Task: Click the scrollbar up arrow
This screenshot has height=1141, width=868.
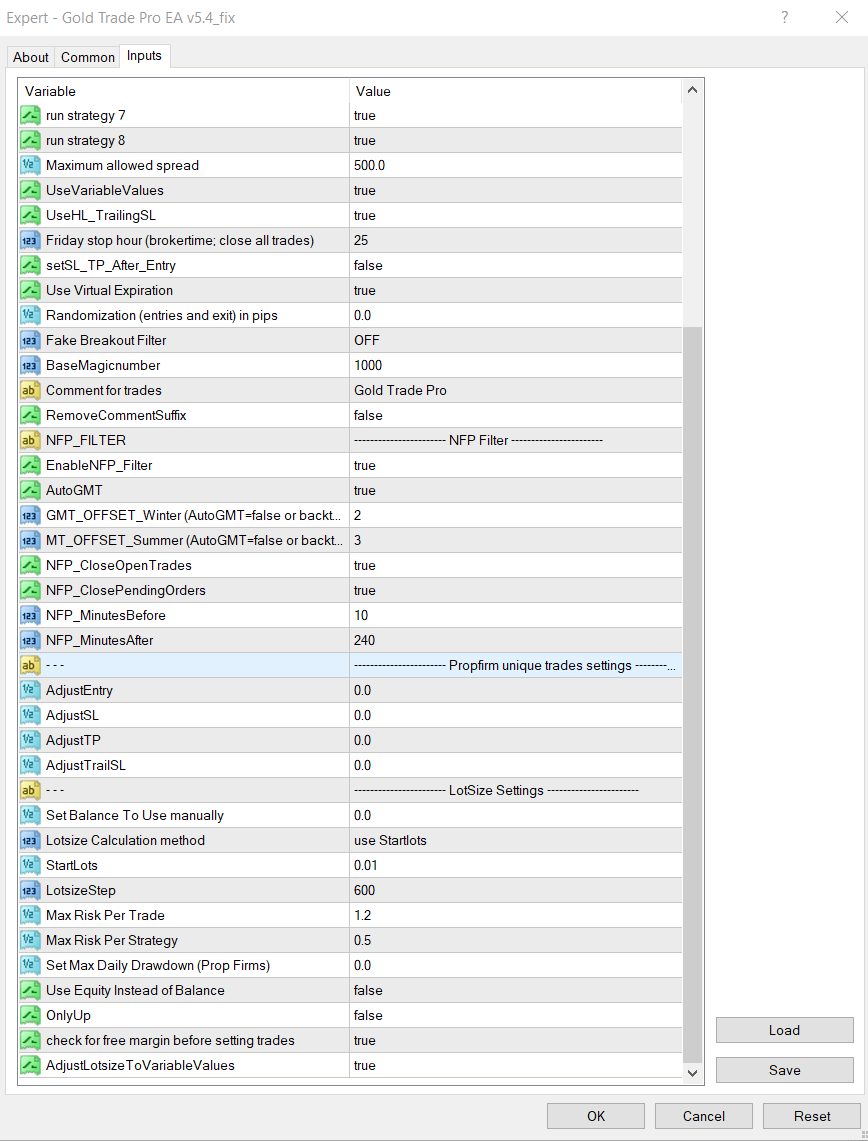Action: (692, 90)
